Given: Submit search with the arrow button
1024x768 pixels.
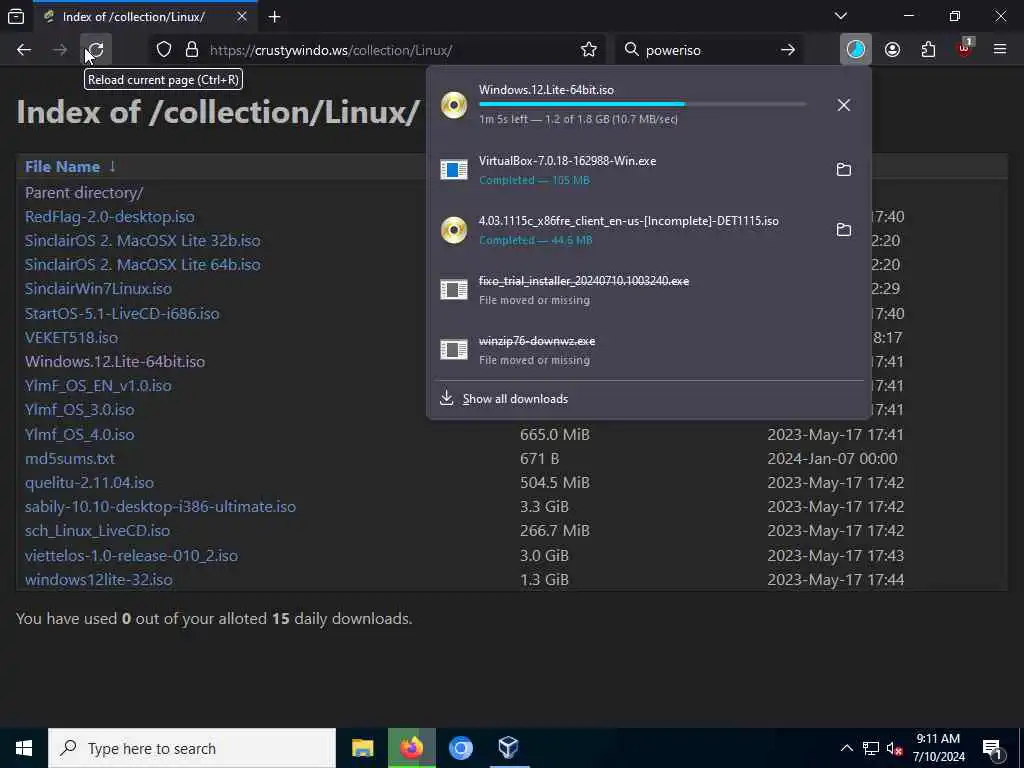Looking at the screenshot, I should (x=788, y=50).
